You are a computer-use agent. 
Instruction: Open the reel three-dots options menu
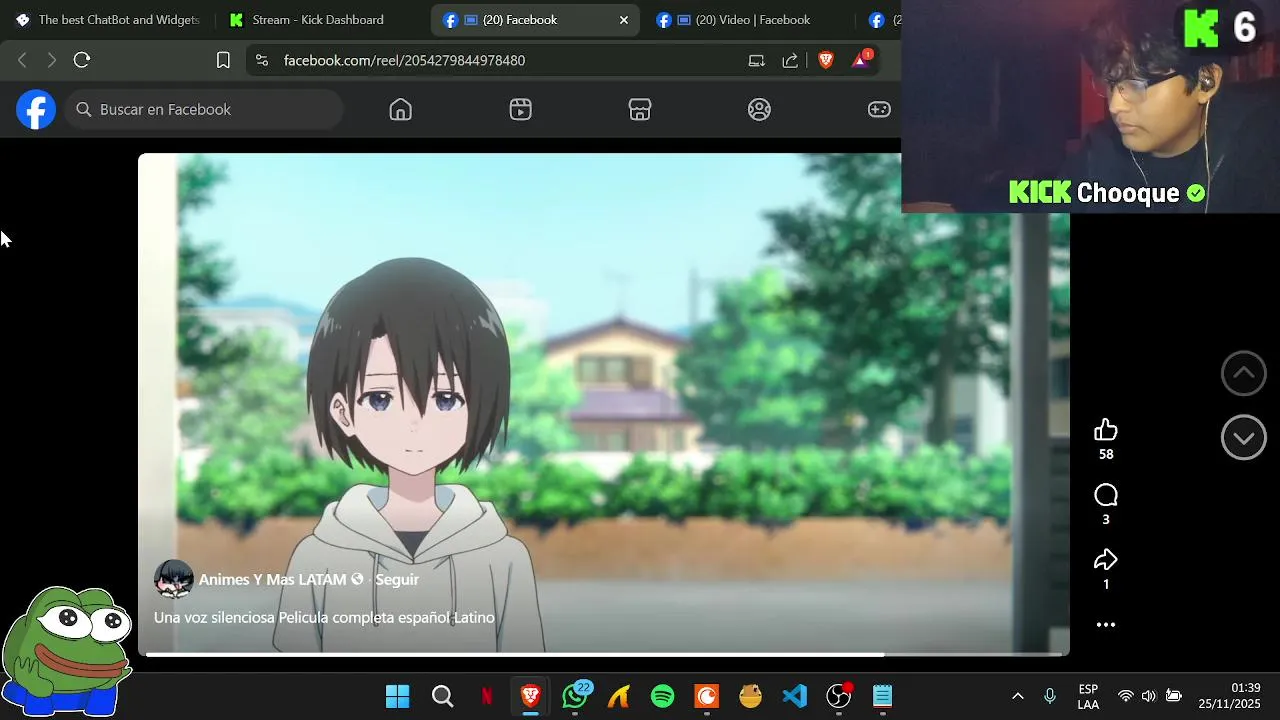click(1106, 625)
